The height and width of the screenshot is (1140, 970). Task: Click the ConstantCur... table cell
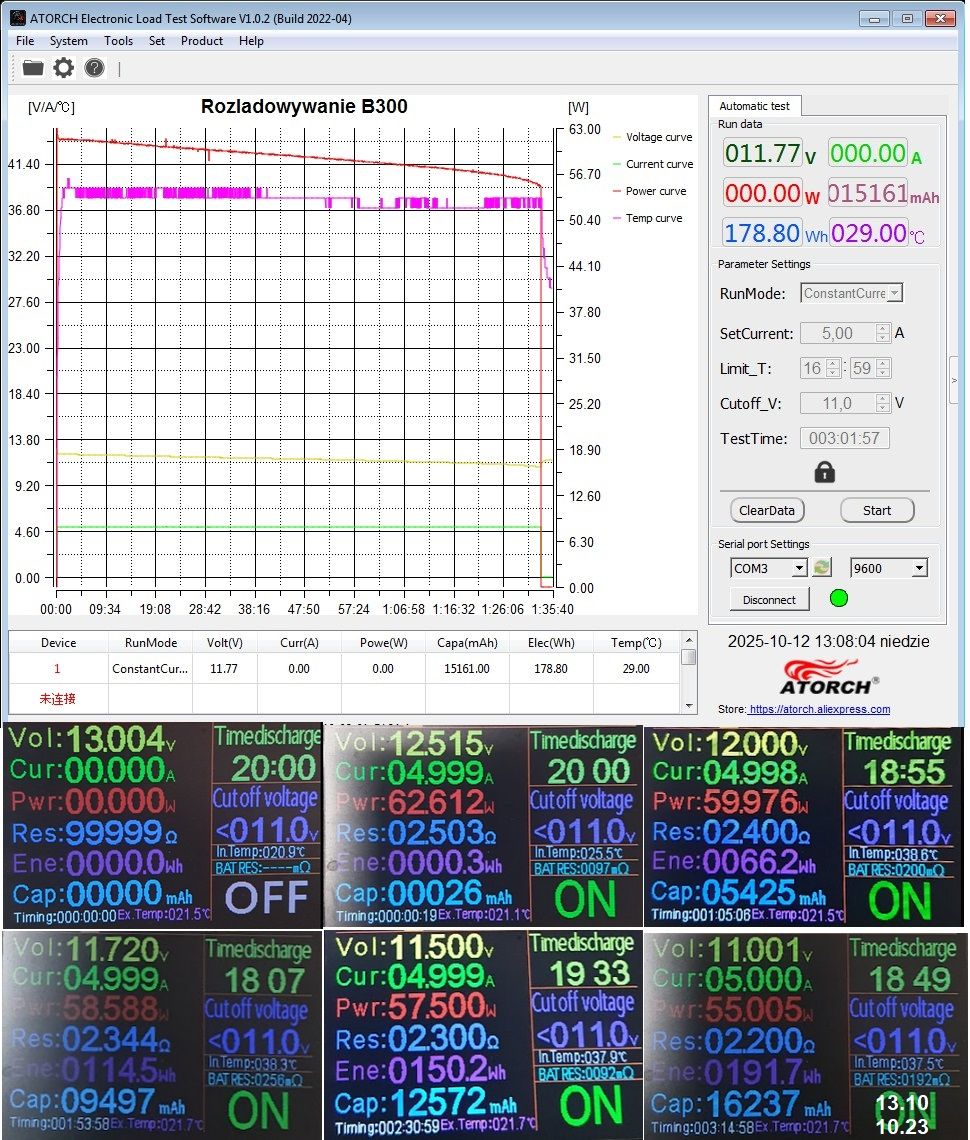150,668
